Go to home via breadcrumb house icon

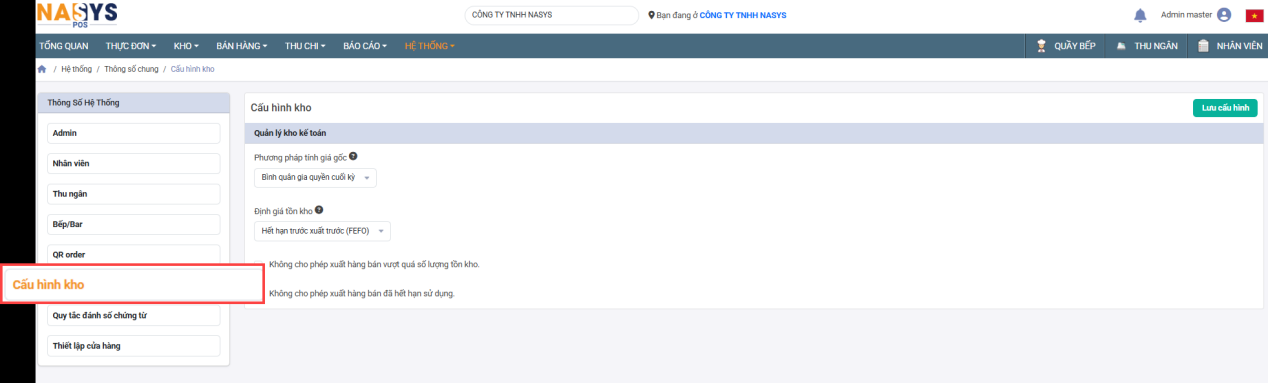click(x=42, y=69)
